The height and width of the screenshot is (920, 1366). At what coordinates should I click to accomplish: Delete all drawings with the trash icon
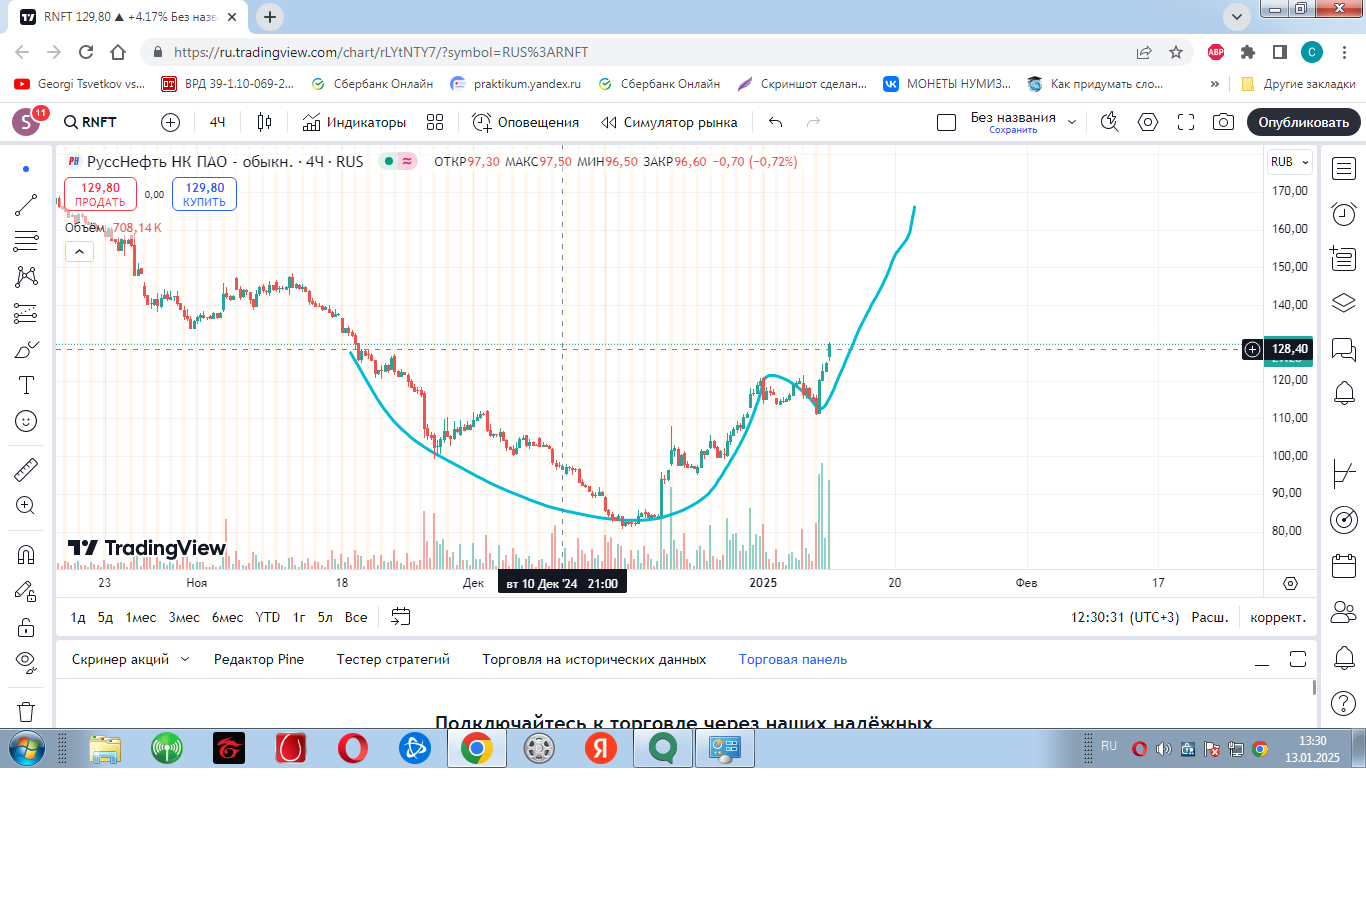tap(26, 712)
